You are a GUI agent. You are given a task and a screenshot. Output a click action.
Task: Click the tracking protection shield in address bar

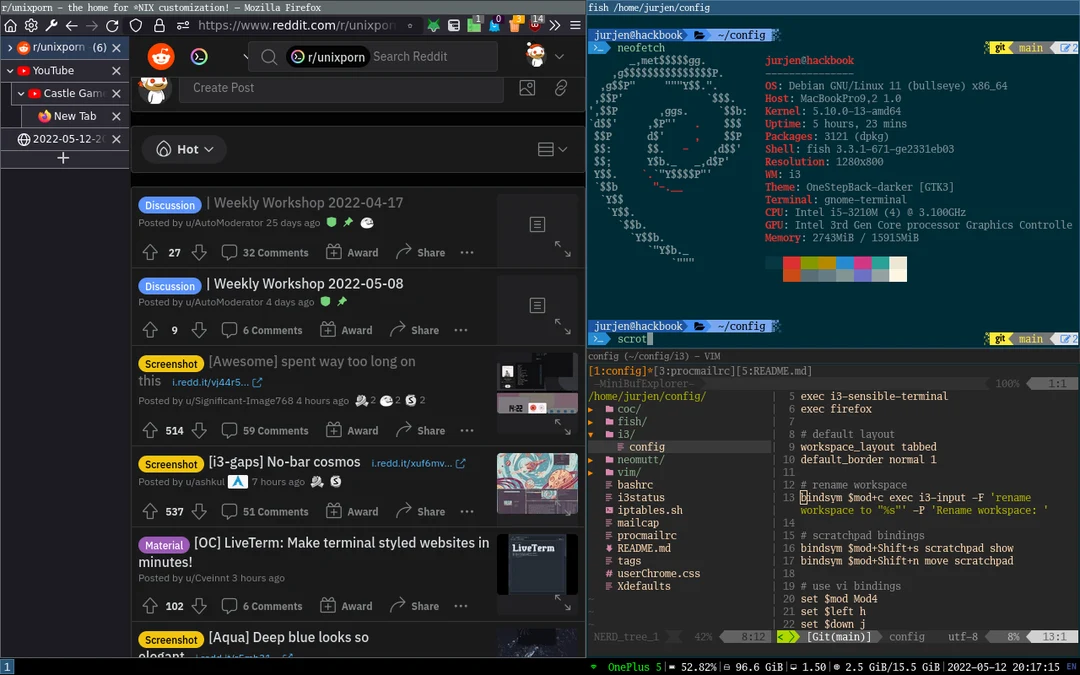[137, 26]
